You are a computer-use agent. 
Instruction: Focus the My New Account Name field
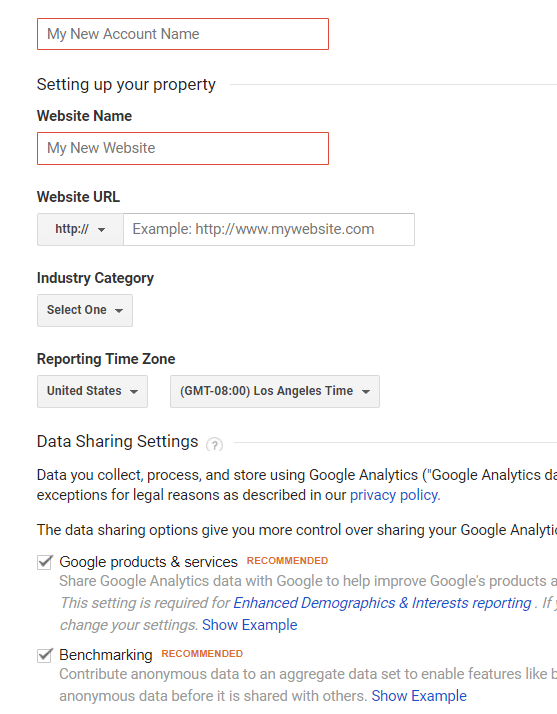(x=183, y=34)
